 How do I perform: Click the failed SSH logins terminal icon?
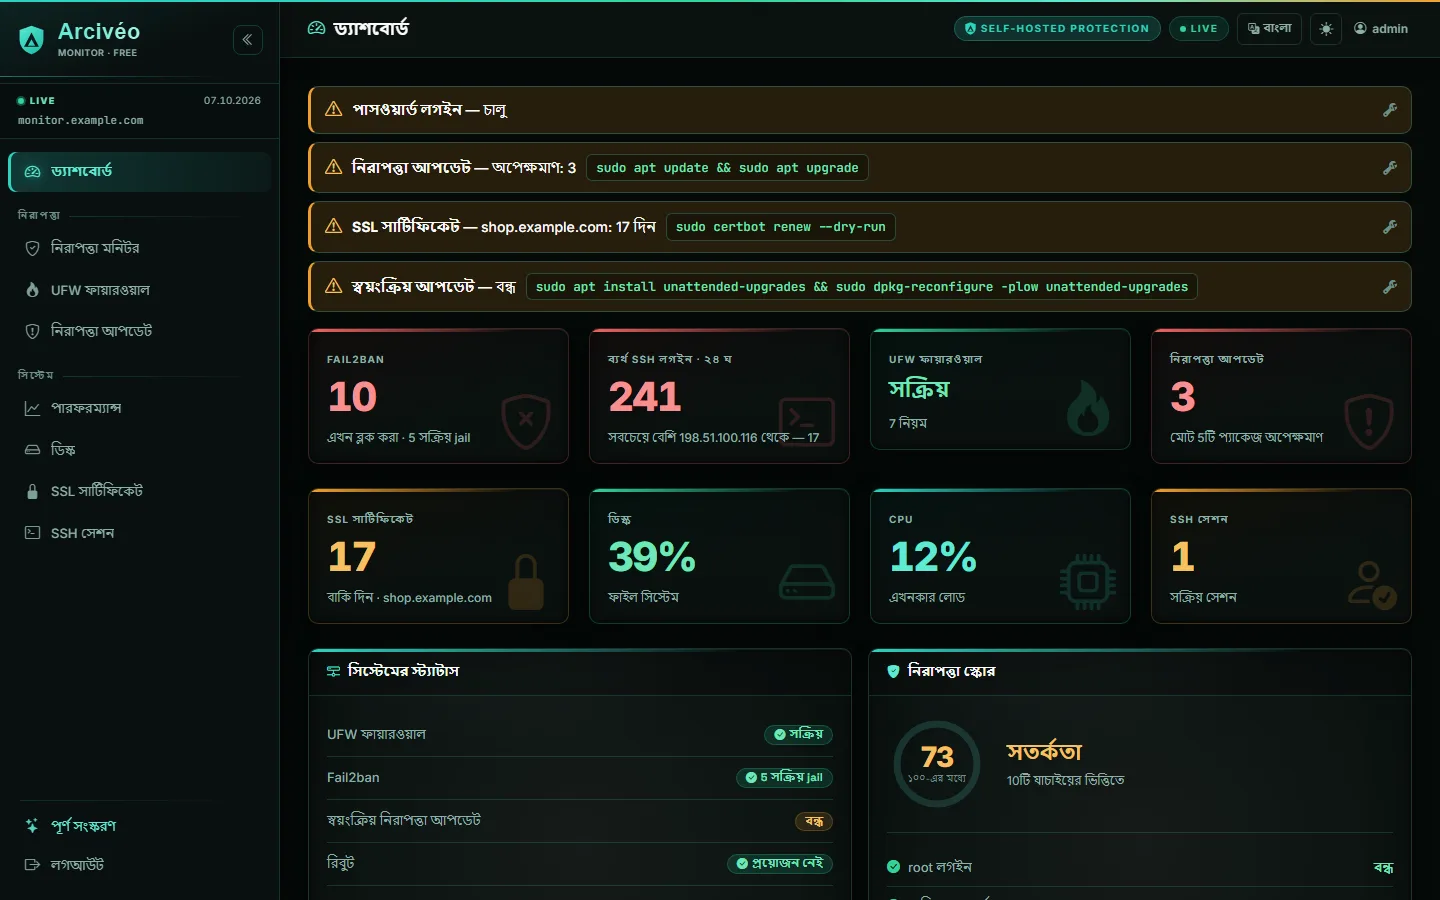pos(807,422)
